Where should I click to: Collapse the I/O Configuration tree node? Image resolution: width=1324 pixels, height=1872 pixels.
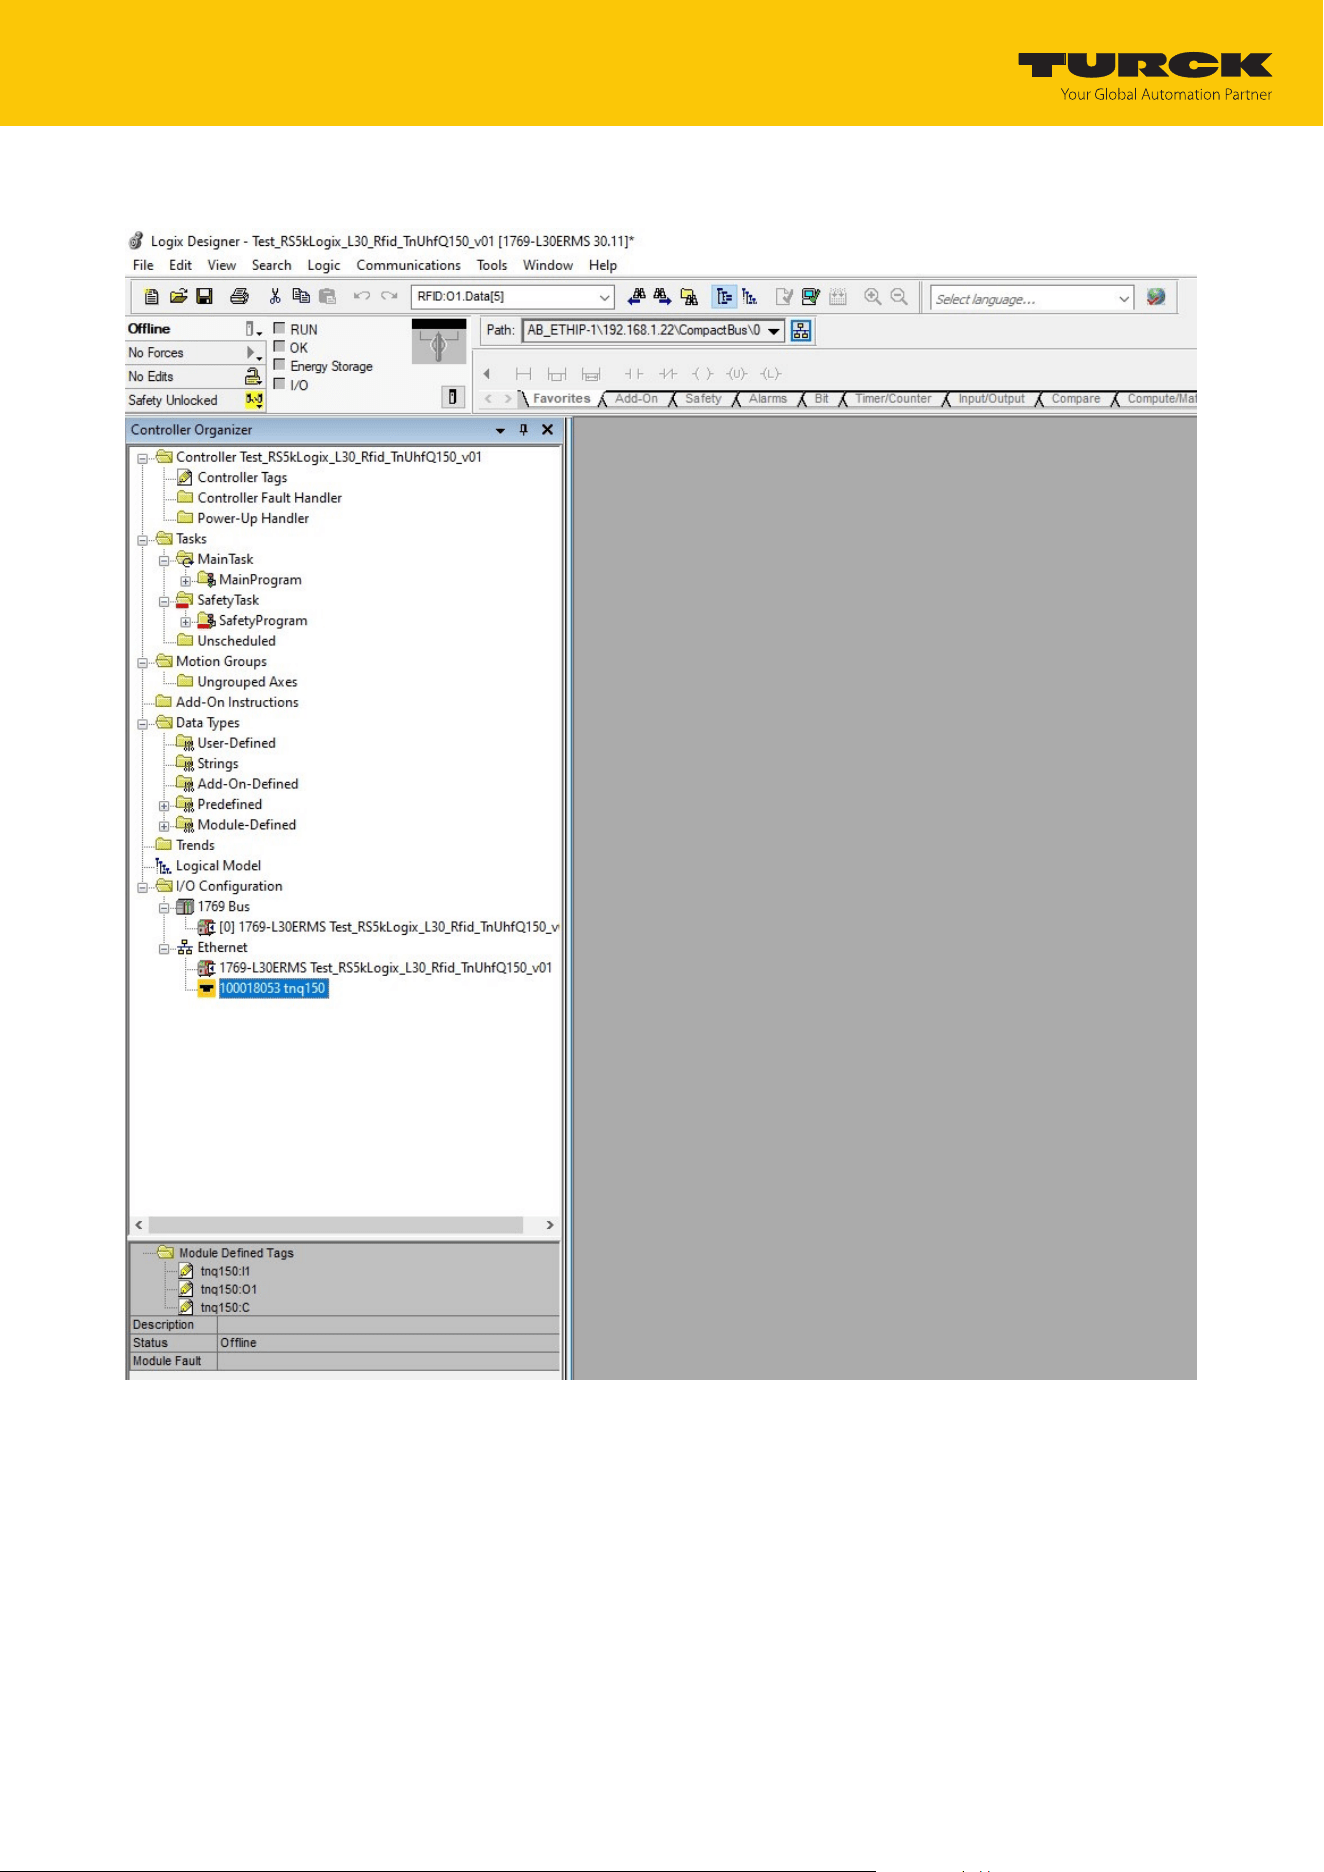[x=142, y=887]
